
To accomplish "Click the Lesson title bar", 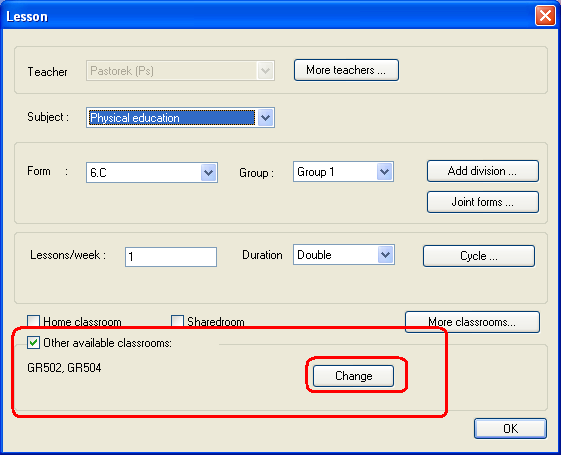I will [268, 16].
